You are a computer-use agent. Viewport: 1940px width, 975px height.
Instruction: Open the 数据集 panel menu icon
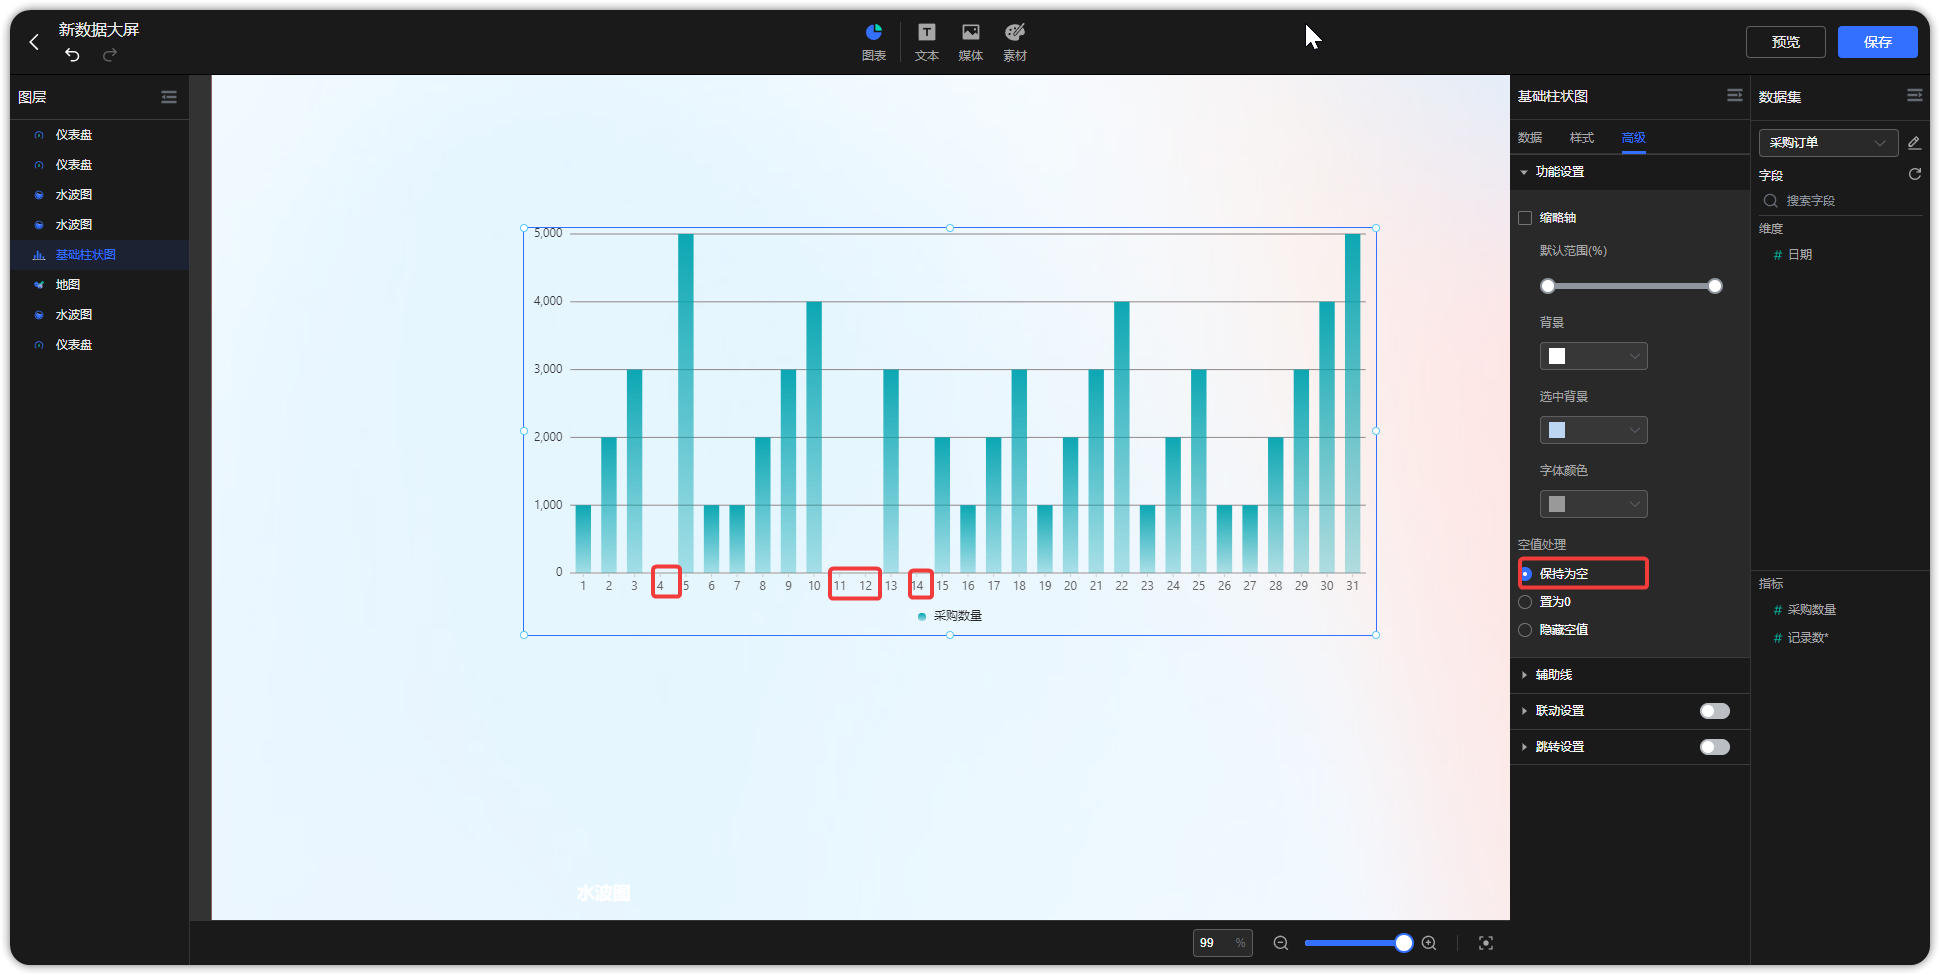tap(1915, 95)
